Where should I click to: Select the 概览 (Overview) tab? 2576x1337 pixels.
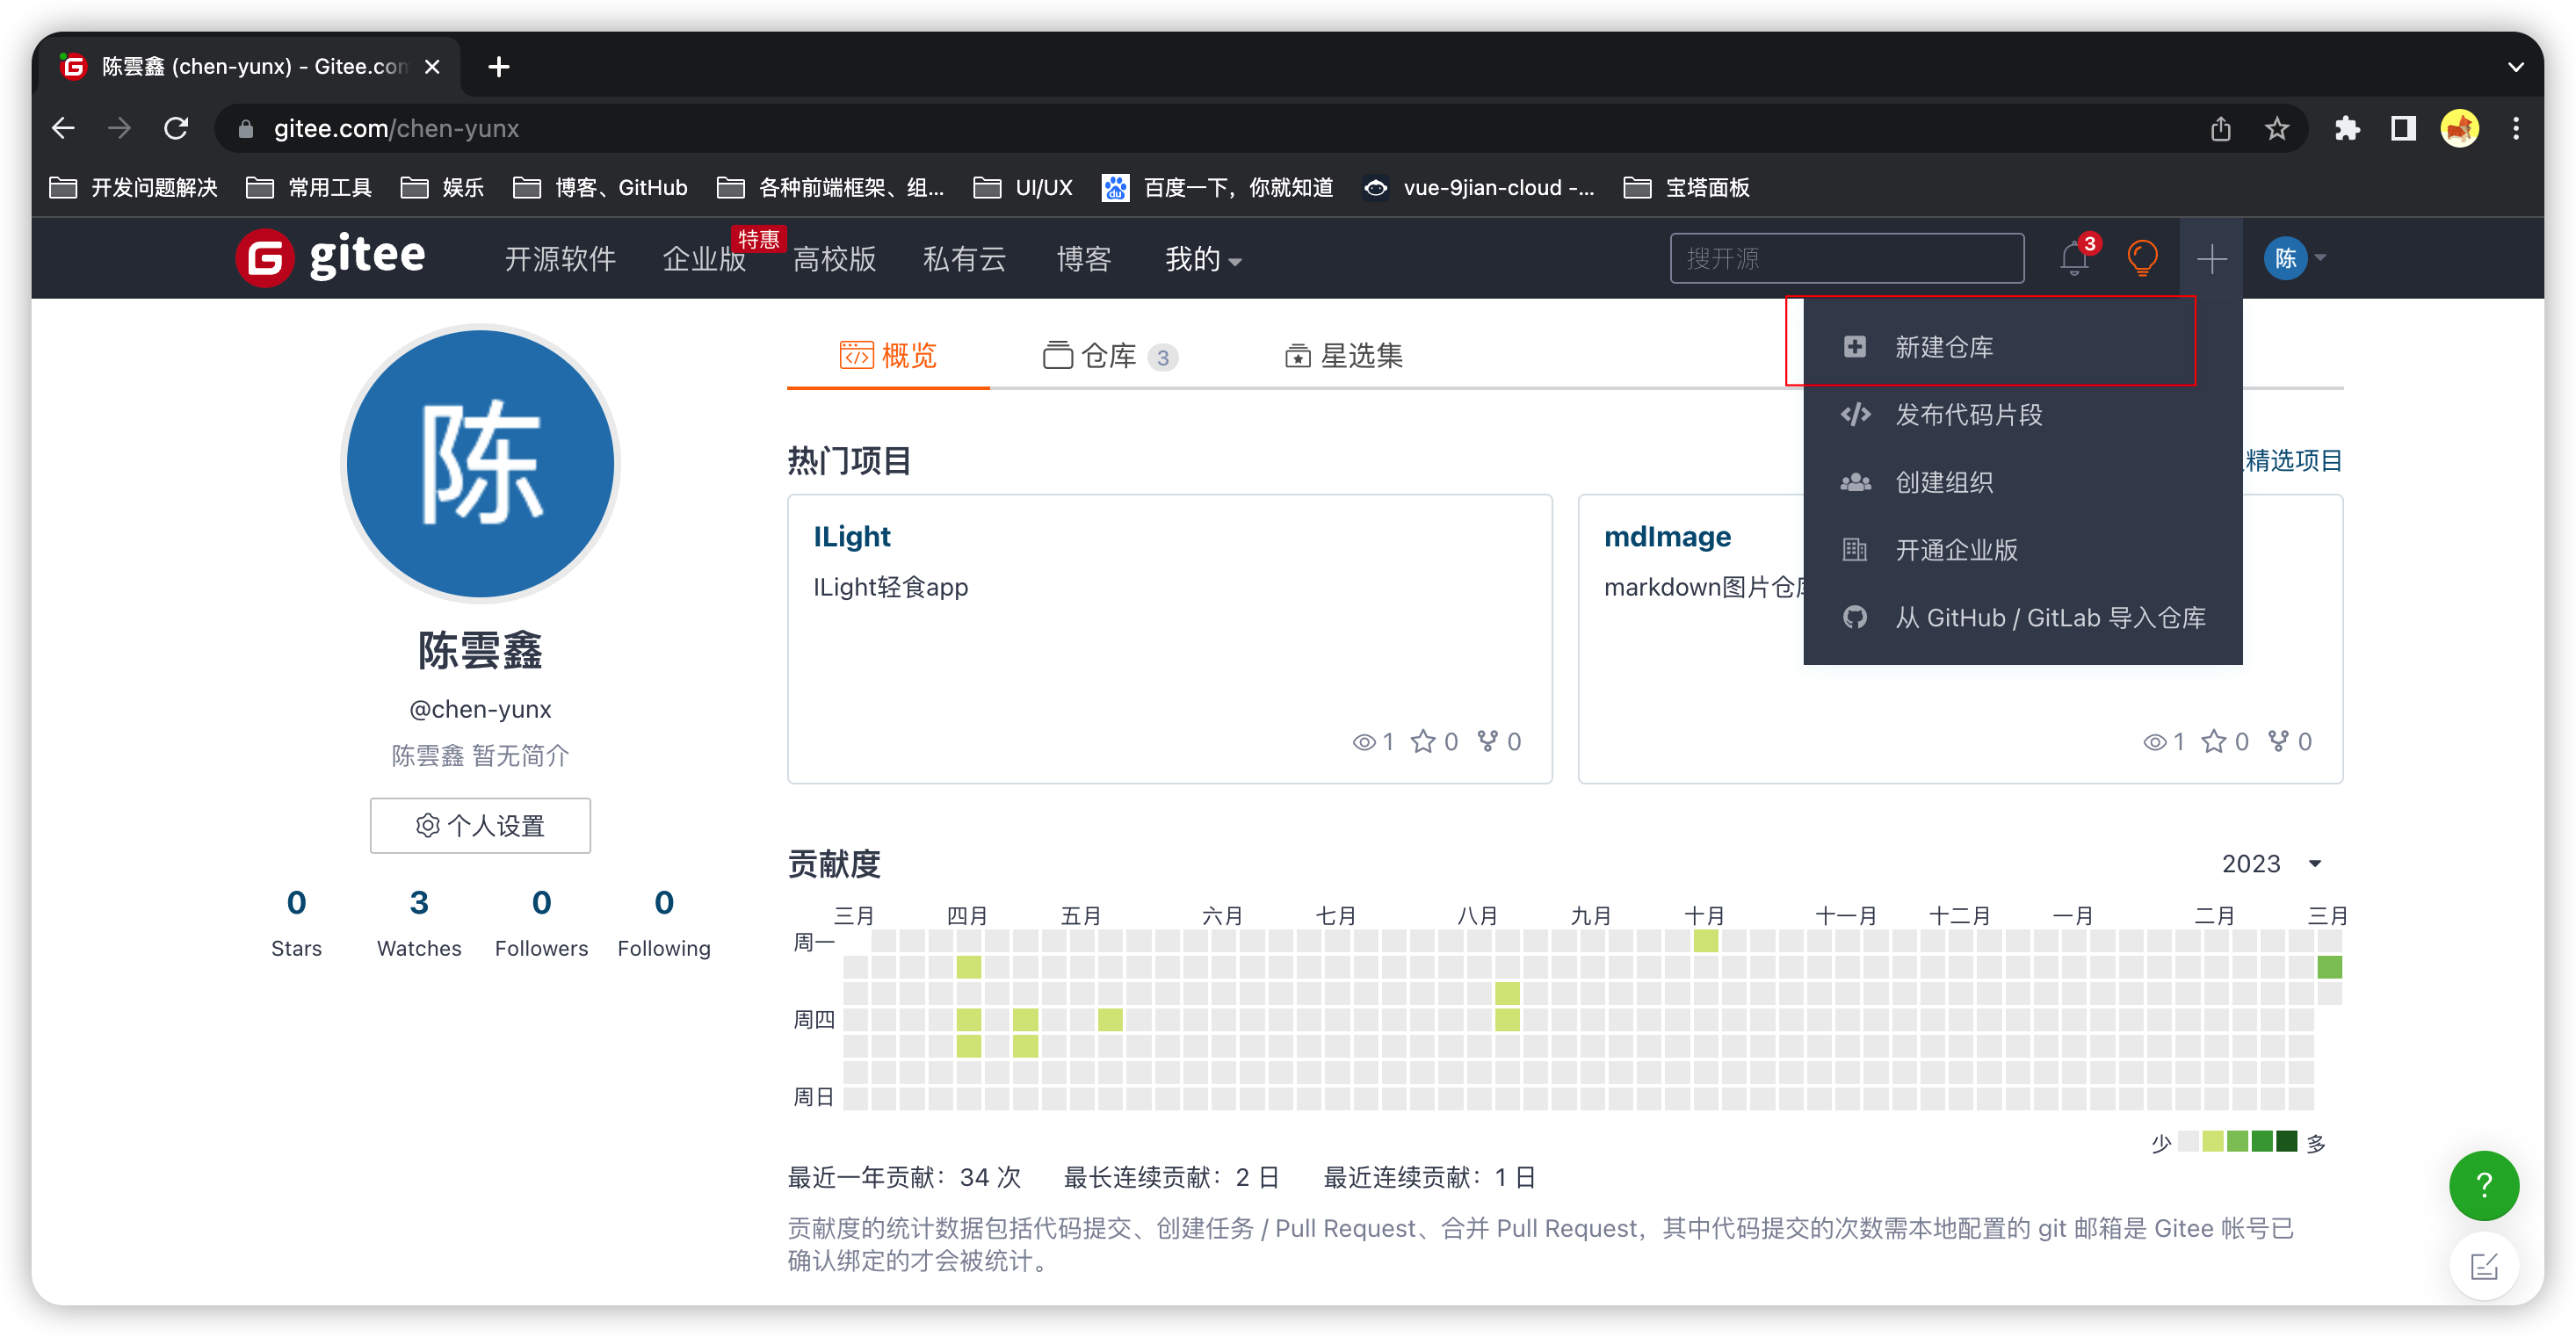point(889,354)
